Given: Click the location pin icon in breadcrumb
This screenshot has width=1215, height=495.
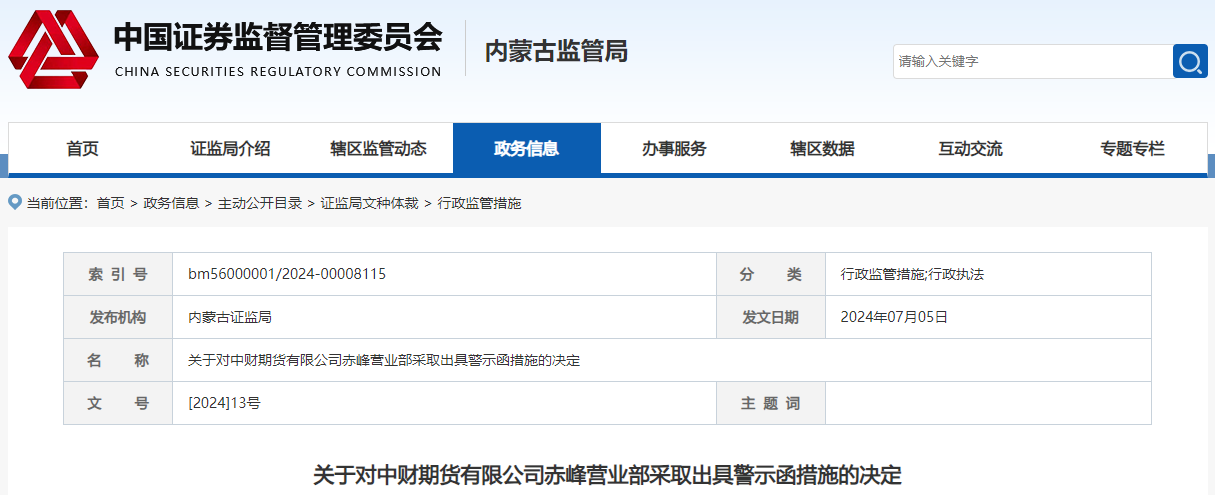Looking at the screenshot, I should tap(15, 203).
